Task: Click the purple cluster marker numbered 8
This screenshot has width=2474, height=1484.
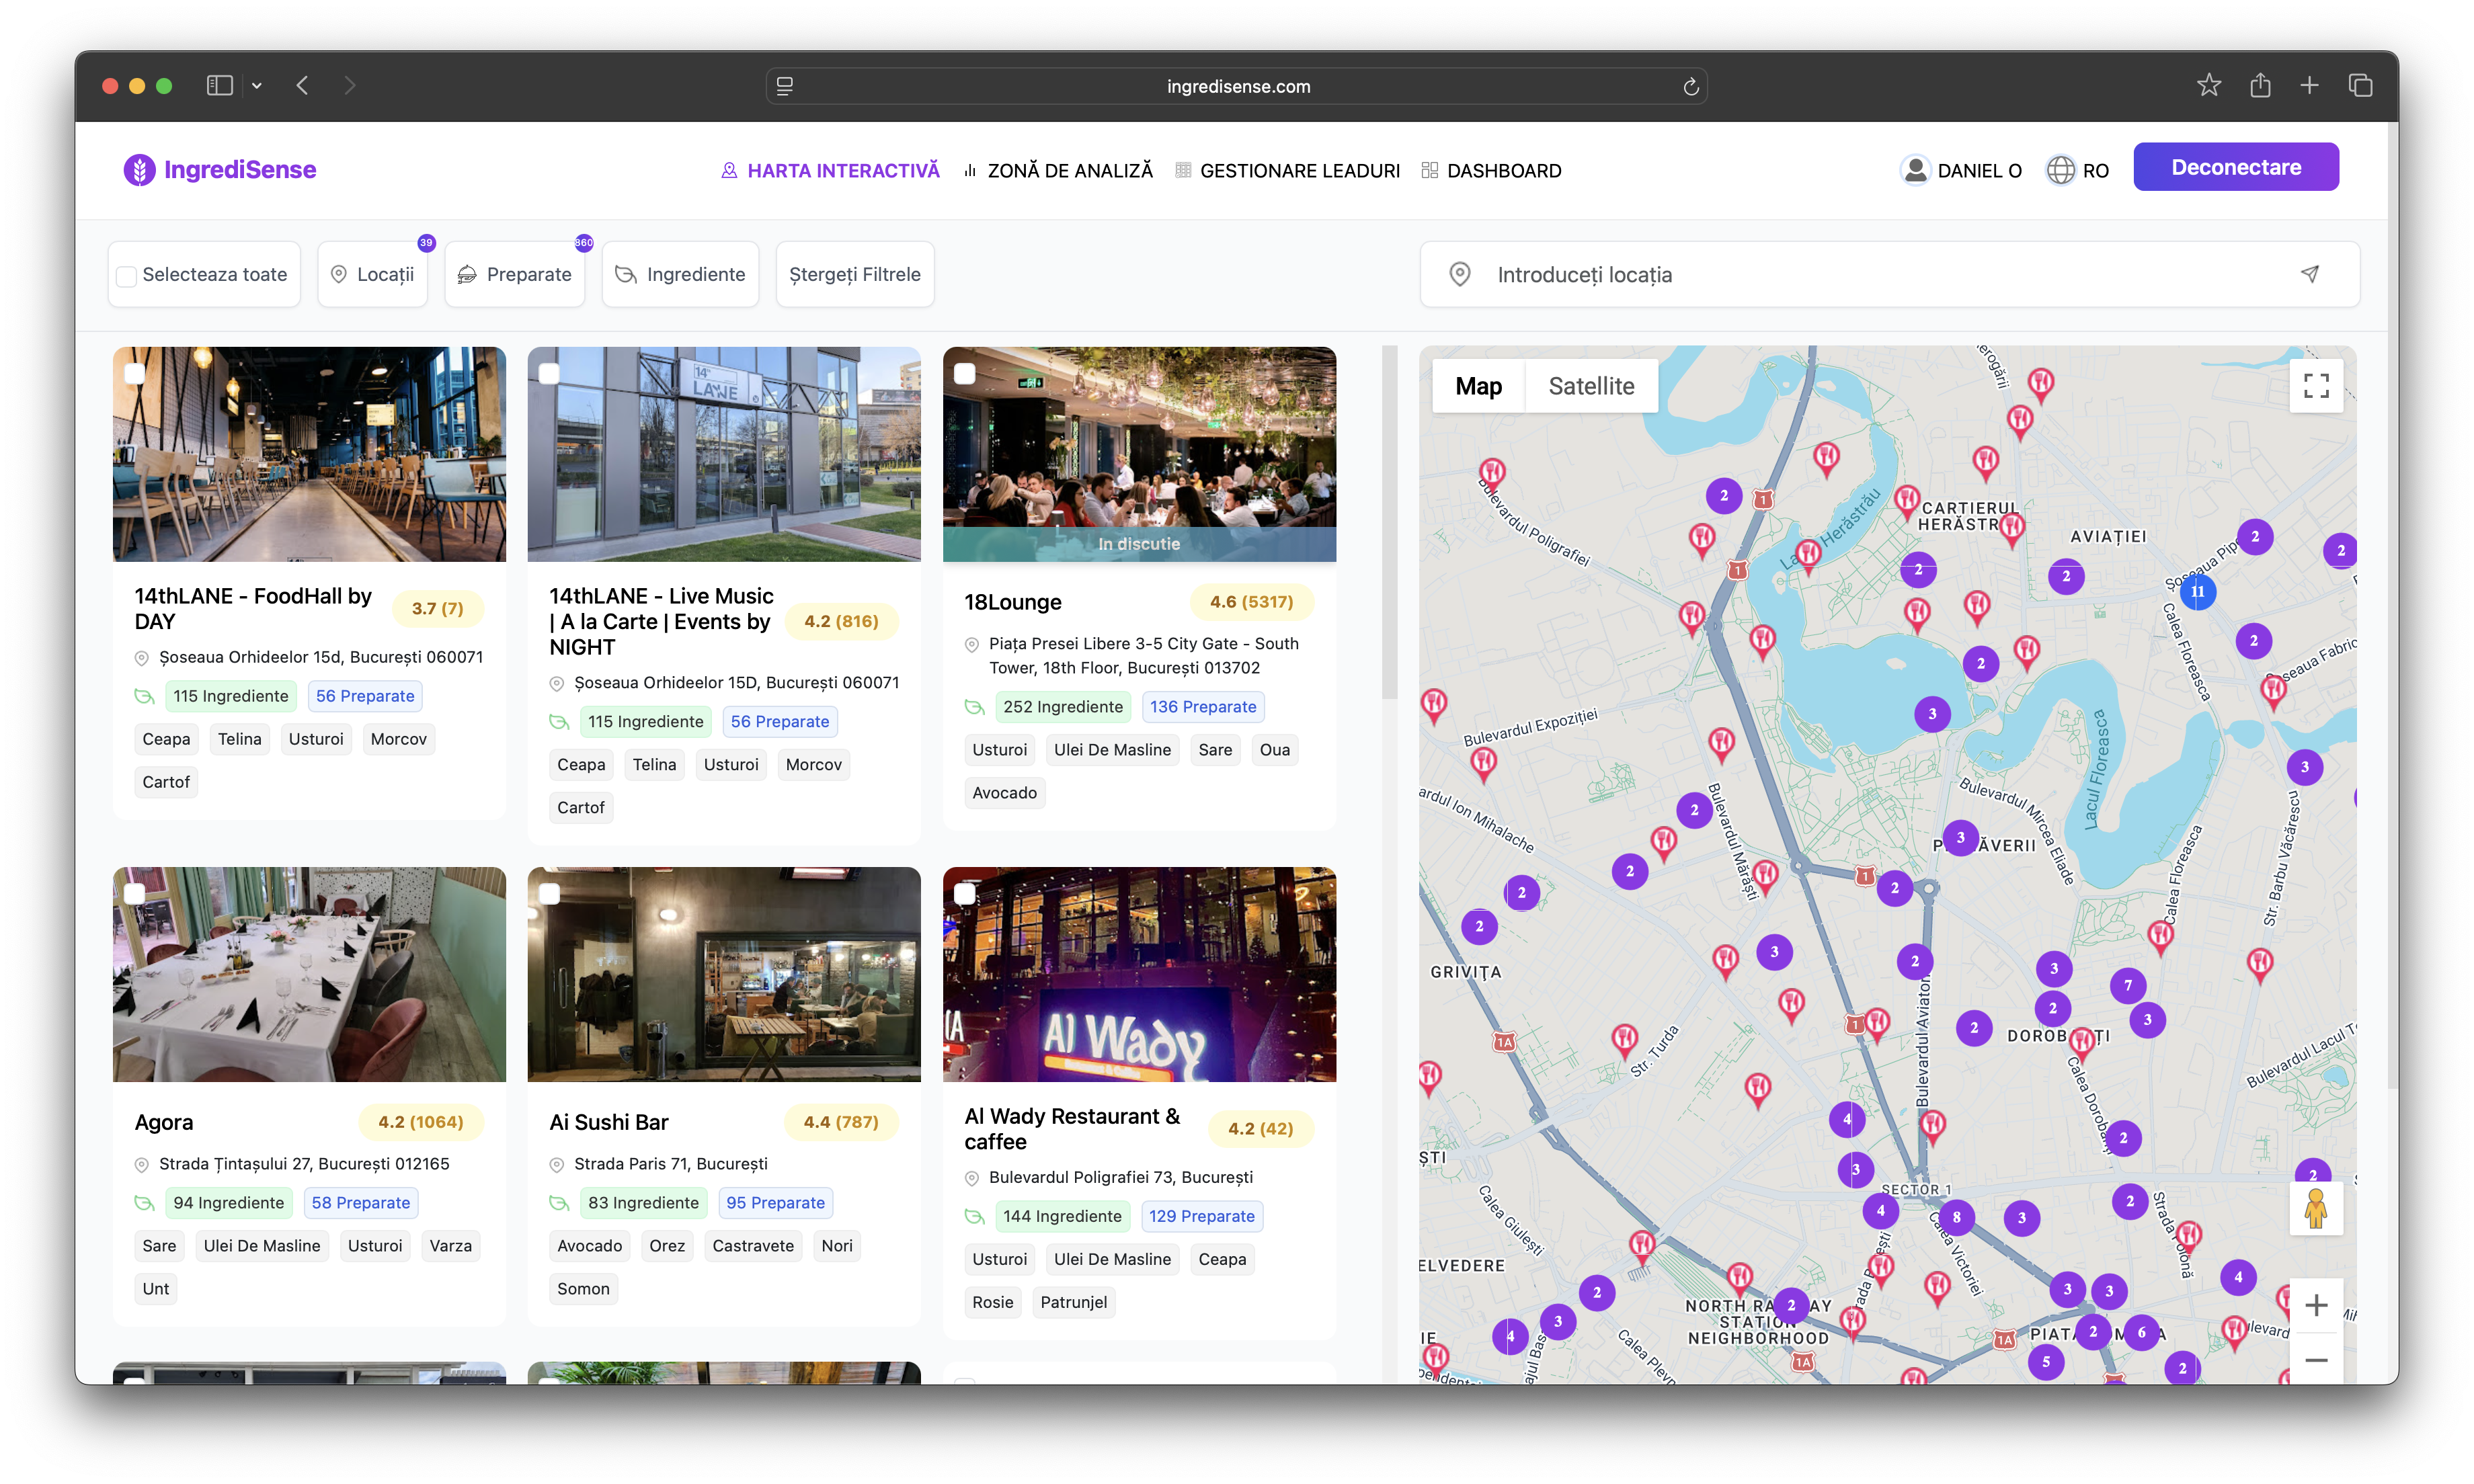Action: click(1957, 1217)
